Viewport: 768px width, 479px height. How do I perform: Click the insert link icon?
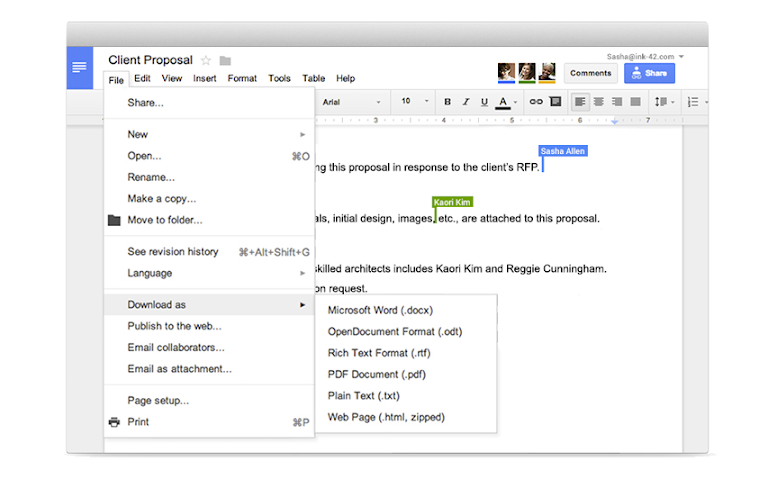coord(536,102)
